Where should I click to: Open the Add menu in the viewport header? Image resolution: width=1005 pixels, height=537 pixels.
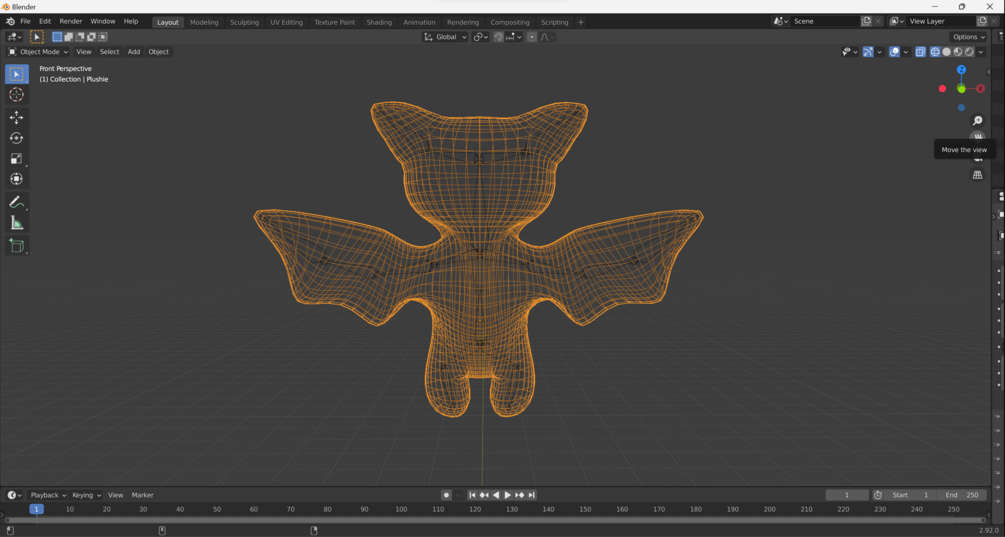click(133, 52)
